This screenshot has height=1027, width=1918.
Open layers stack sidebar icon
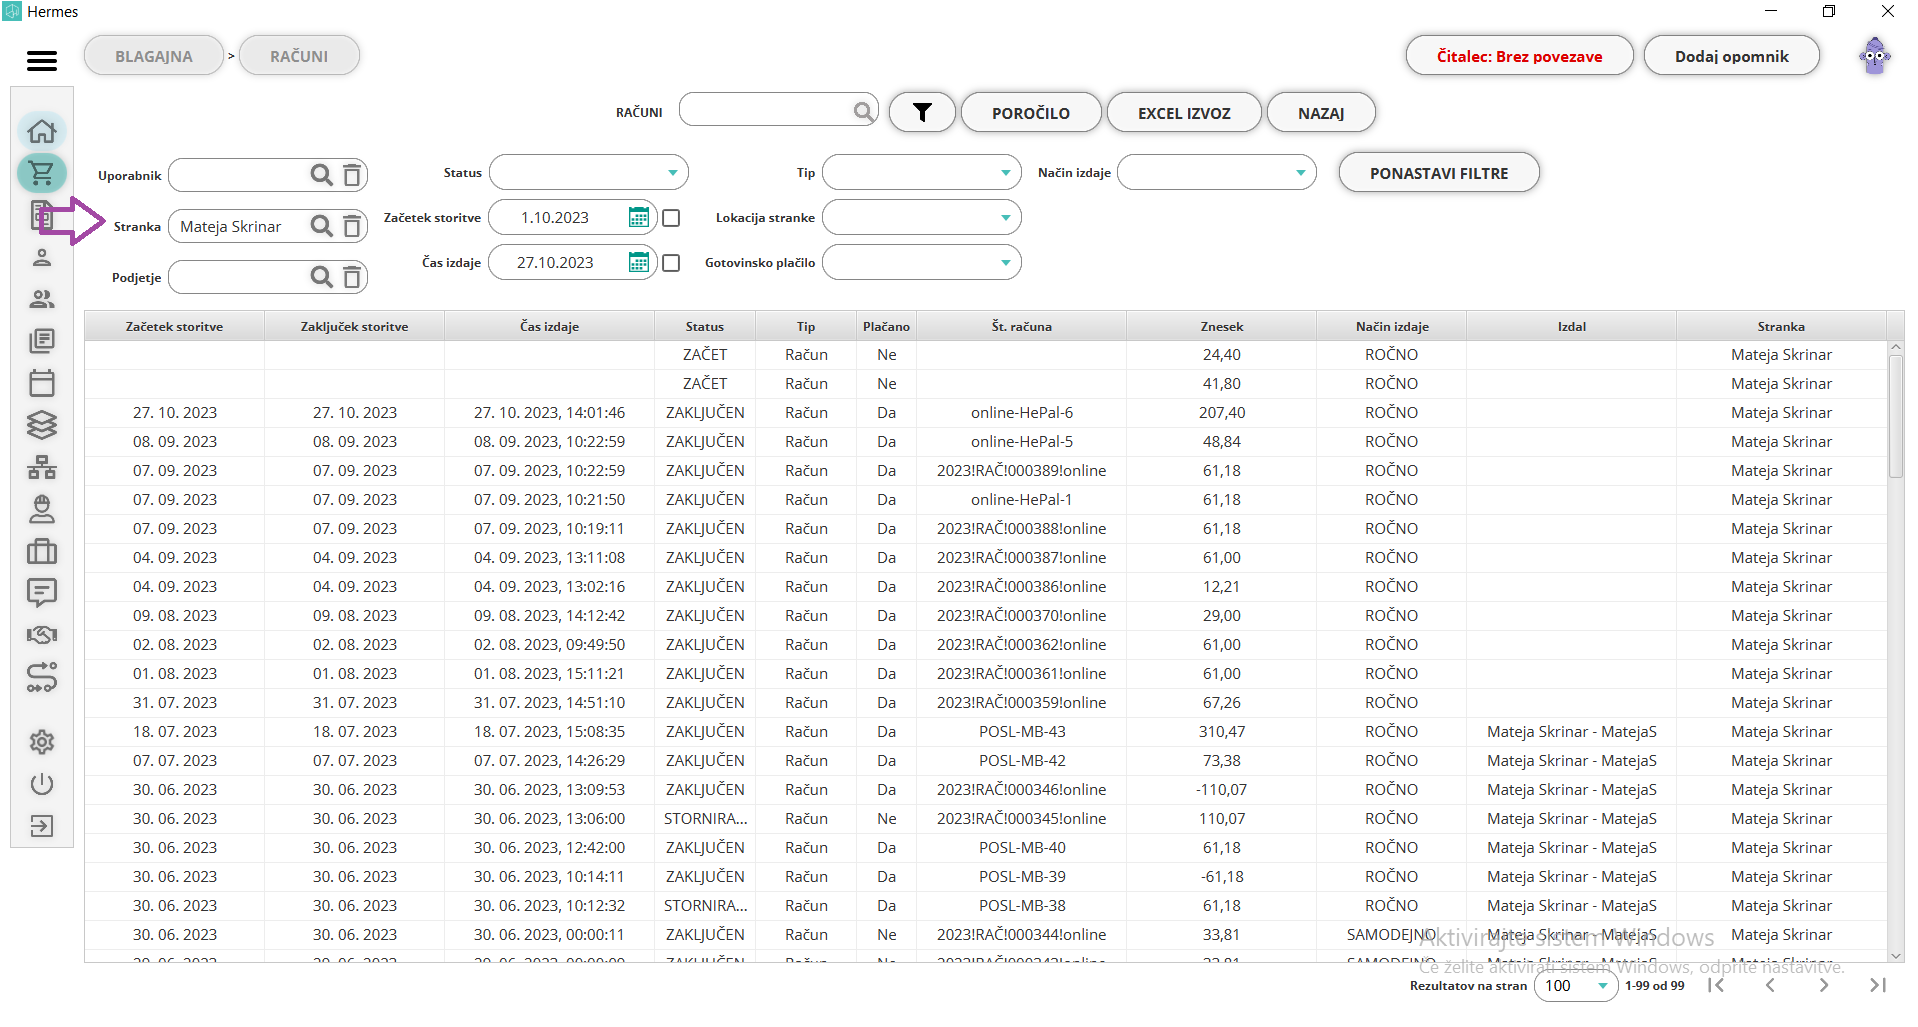[x=42, y=425]
